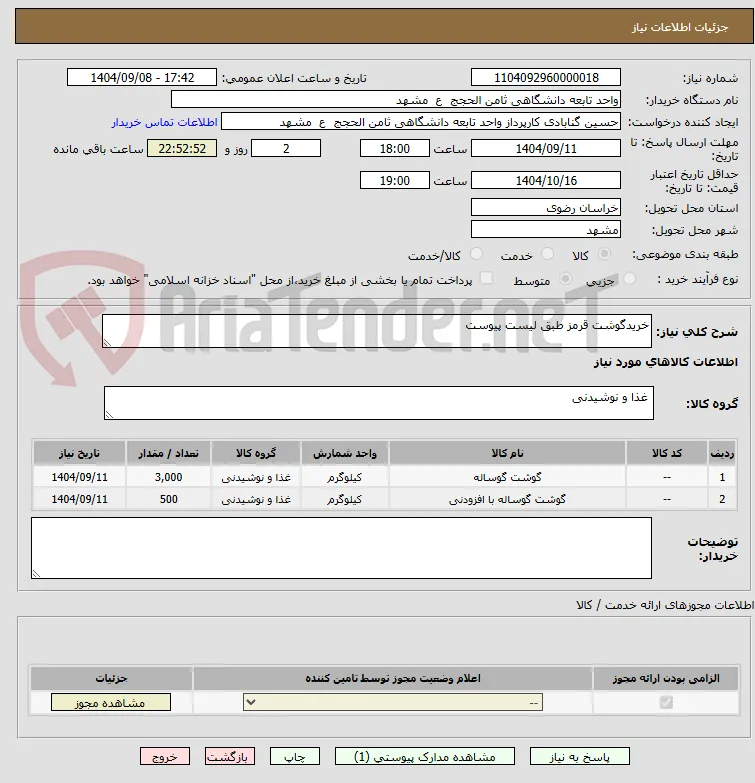Toggle الزامی بودن ارائه مجوز checkbox
This screenshot has width=755, height=783.
pos(666,702)
